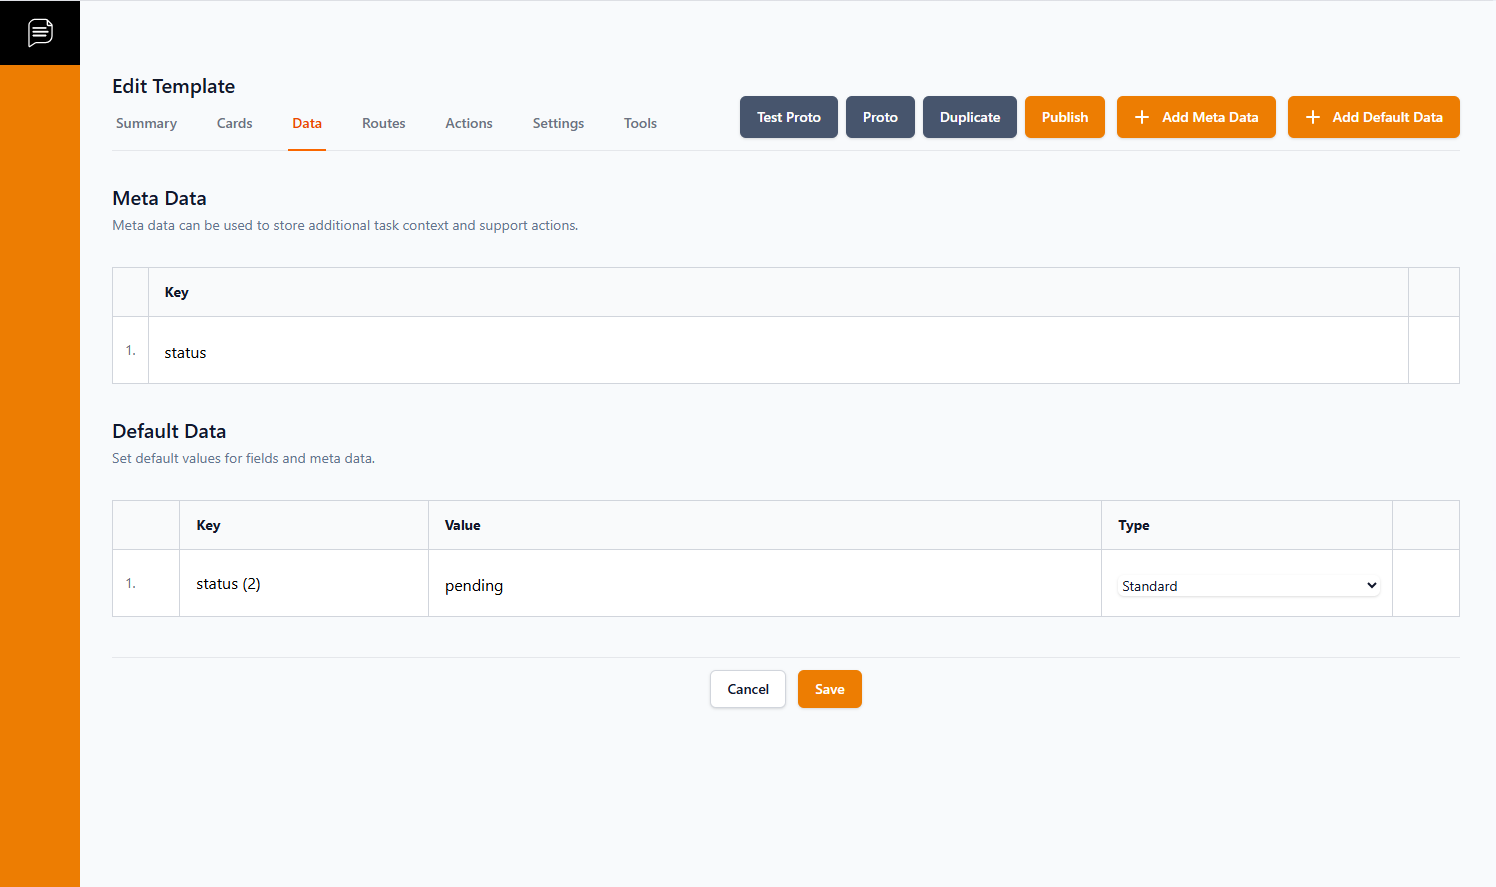Open the Summary tab
Image resolution: width=1496 pixels, height=887 pixels.
coord(146,123)
